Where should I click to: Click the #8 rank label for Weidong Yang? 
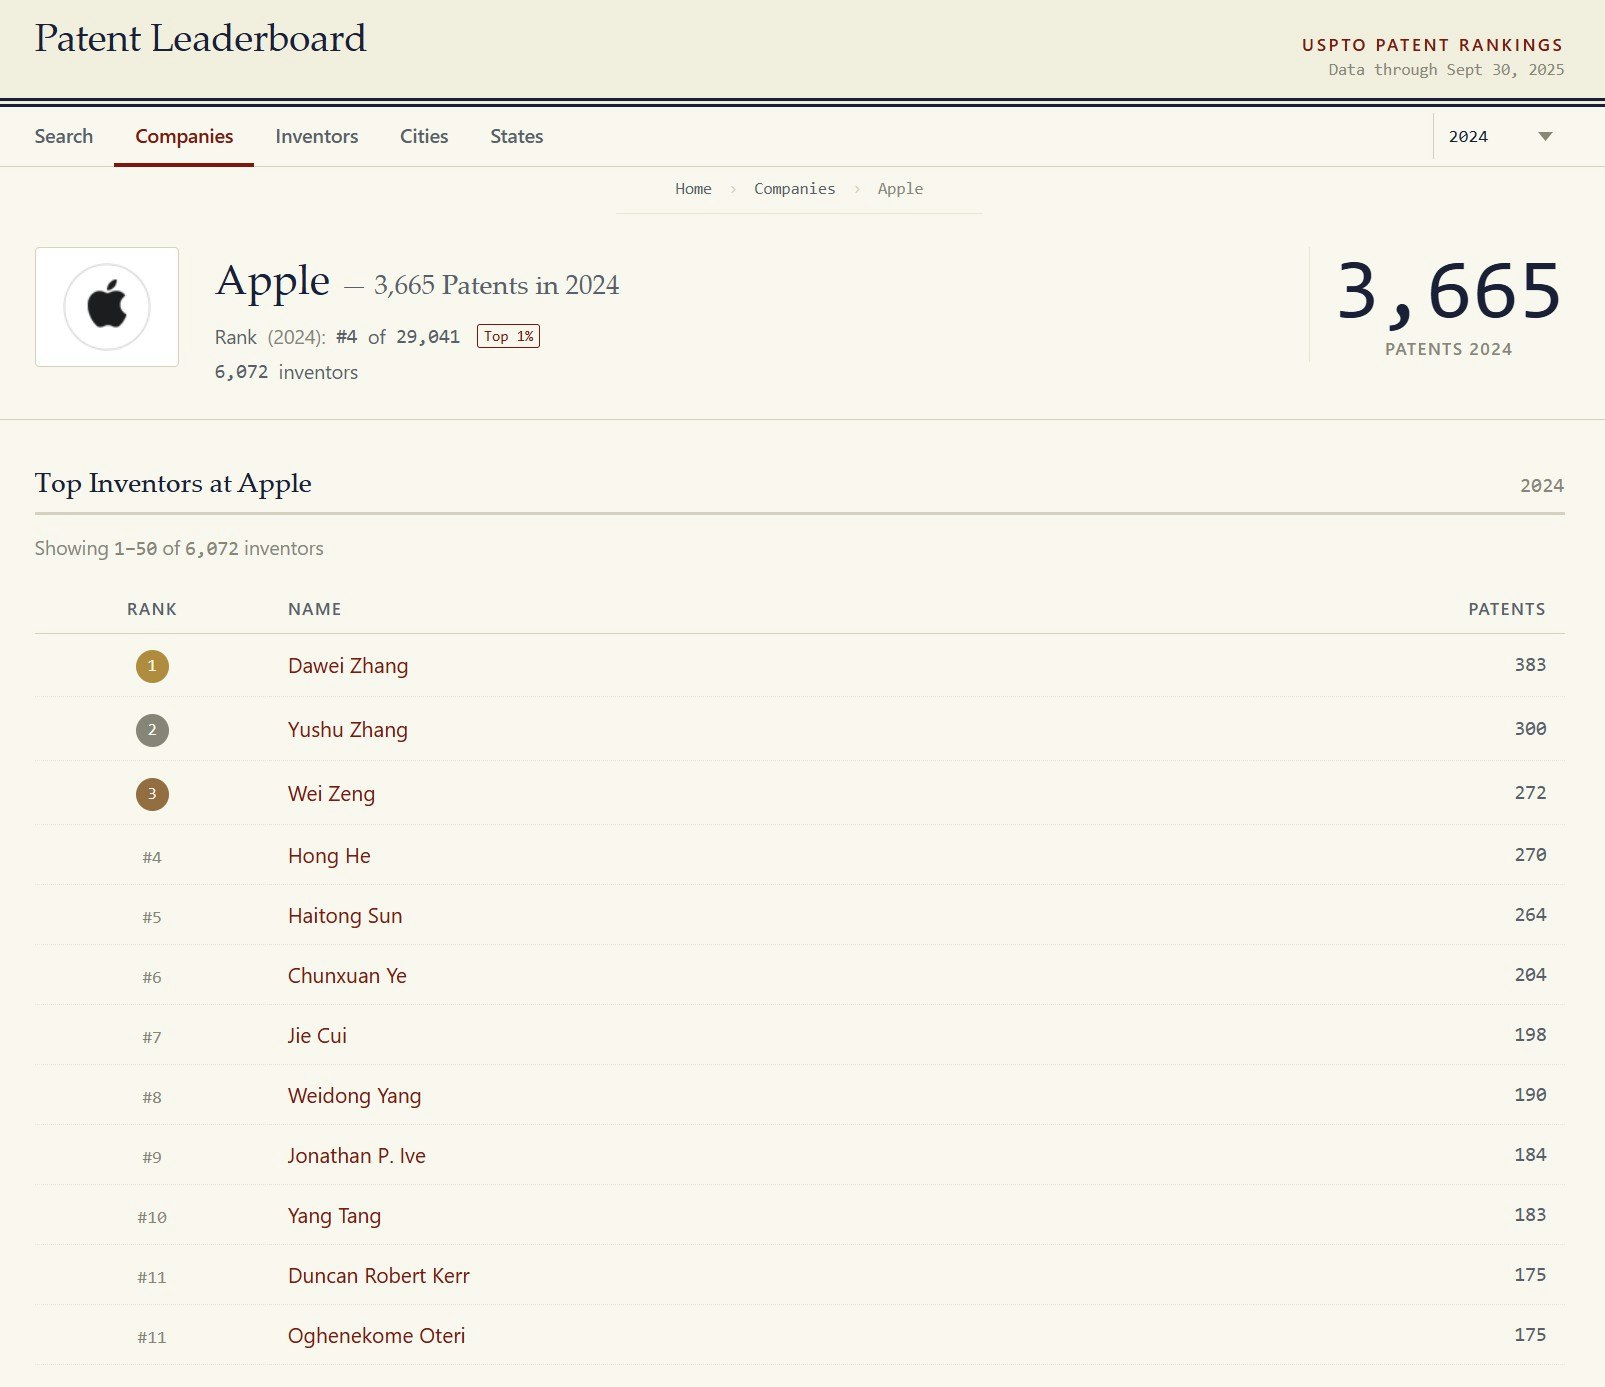pos(152,1097)
